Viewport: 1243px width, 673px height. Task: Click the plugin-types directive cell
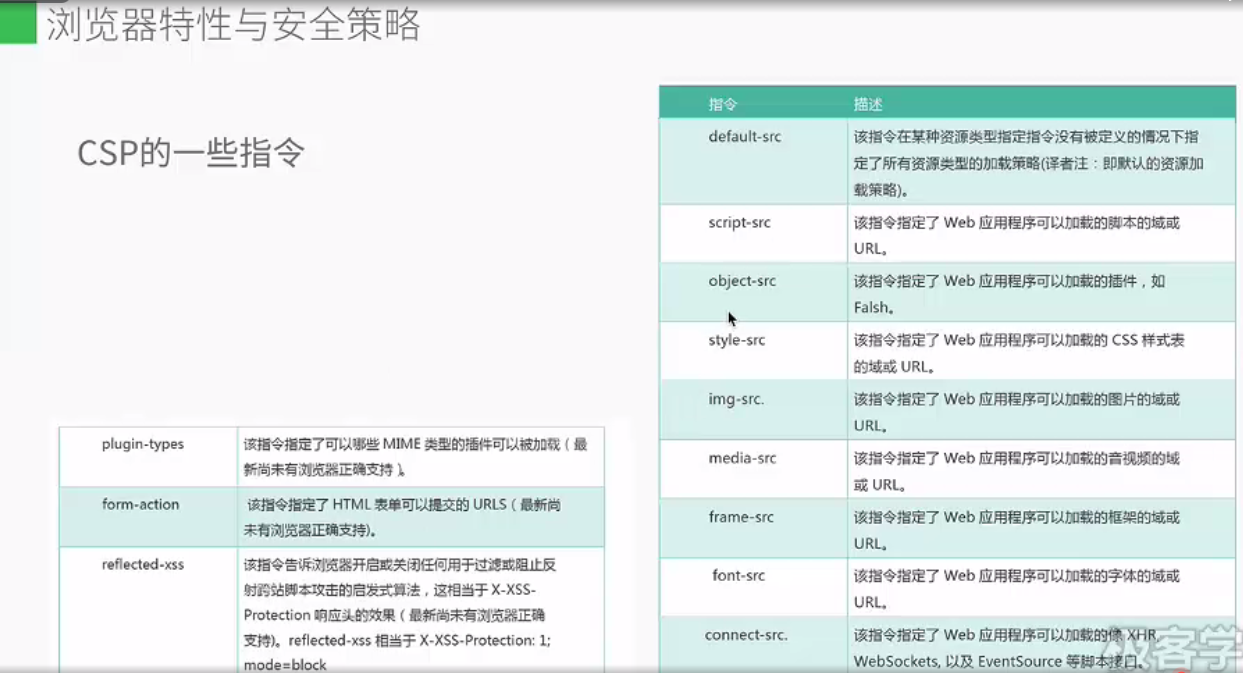point(143,444)
